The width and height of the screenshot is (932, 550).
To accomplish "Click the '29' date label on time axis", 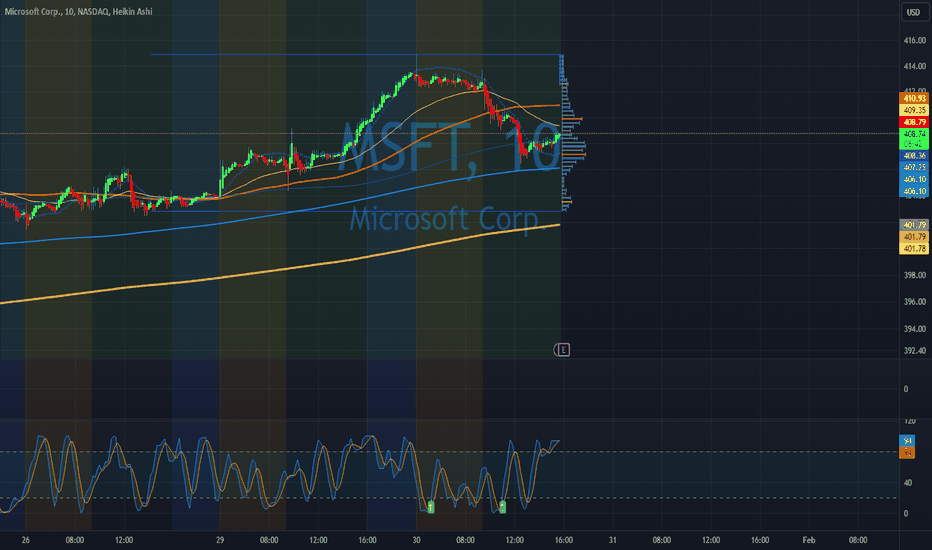I will tap(220, 540).
